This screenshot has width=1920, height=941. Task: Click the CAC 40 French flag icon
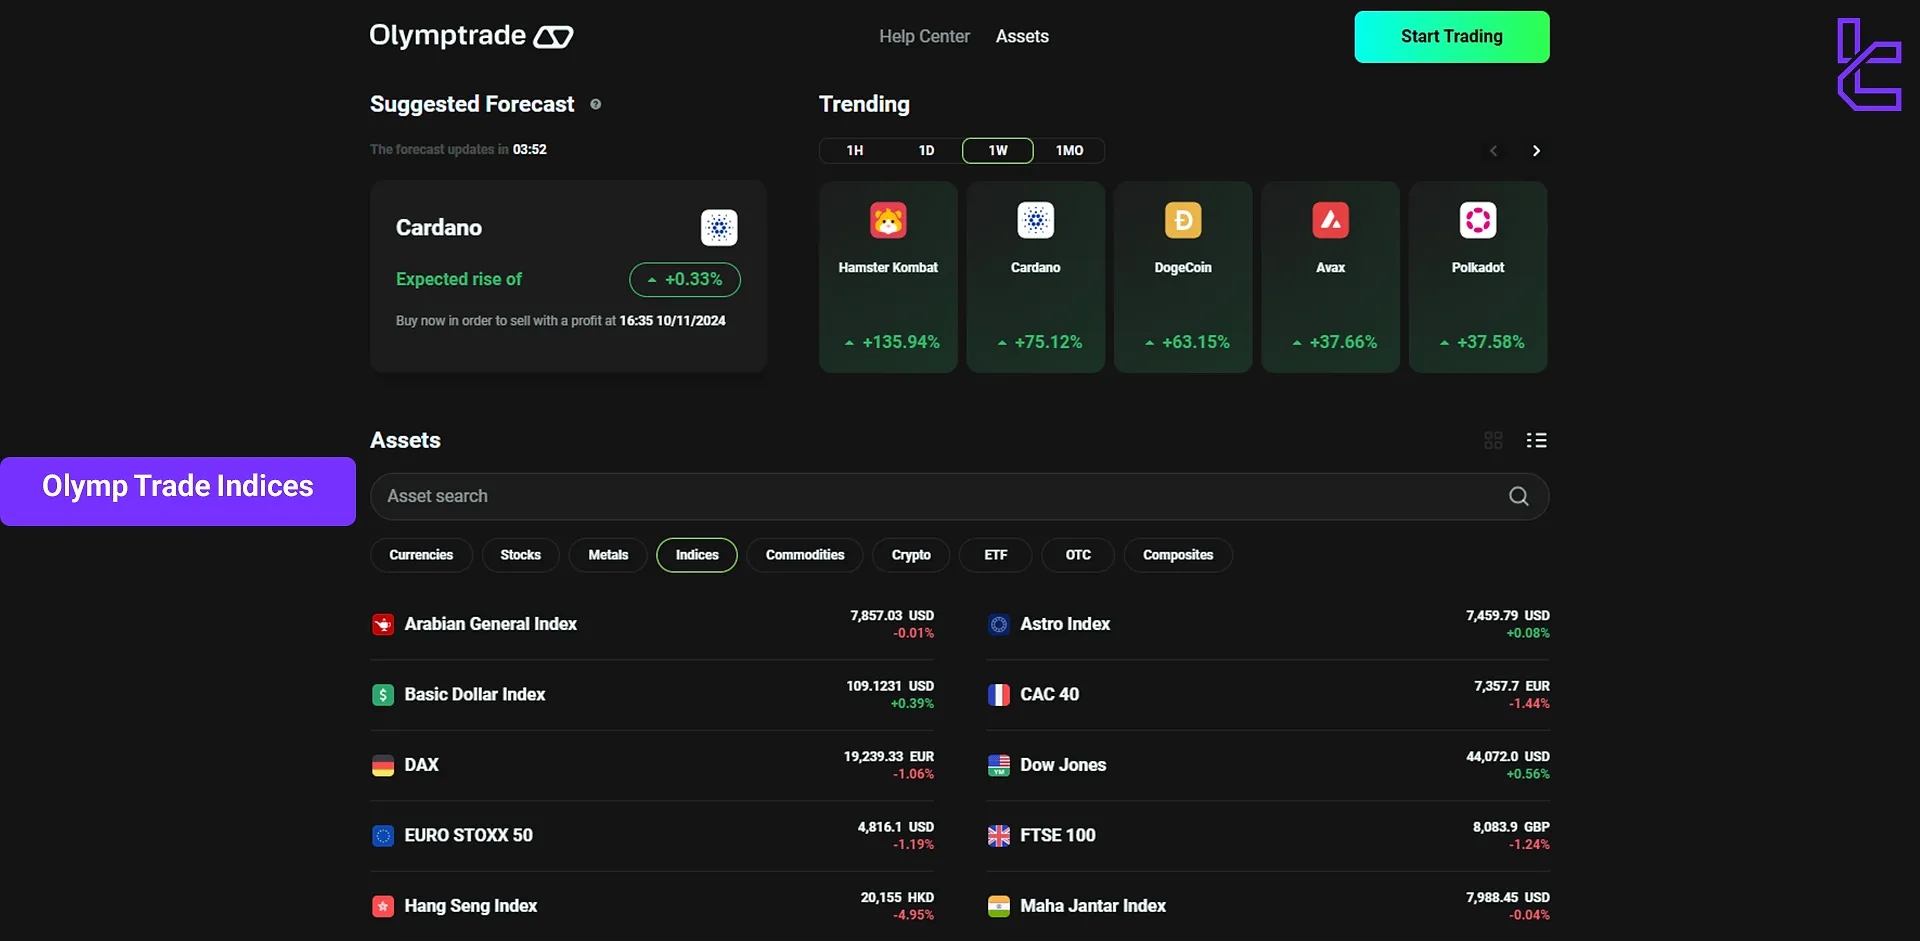click(999, 695)
